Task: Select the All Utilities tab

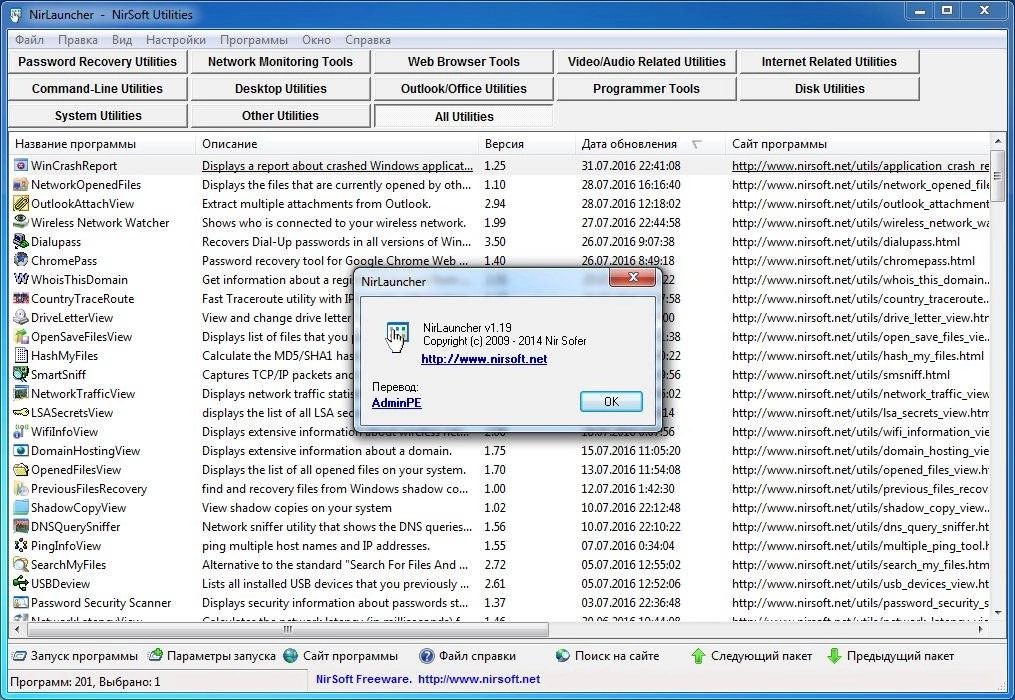Action: tap(463, 117)
